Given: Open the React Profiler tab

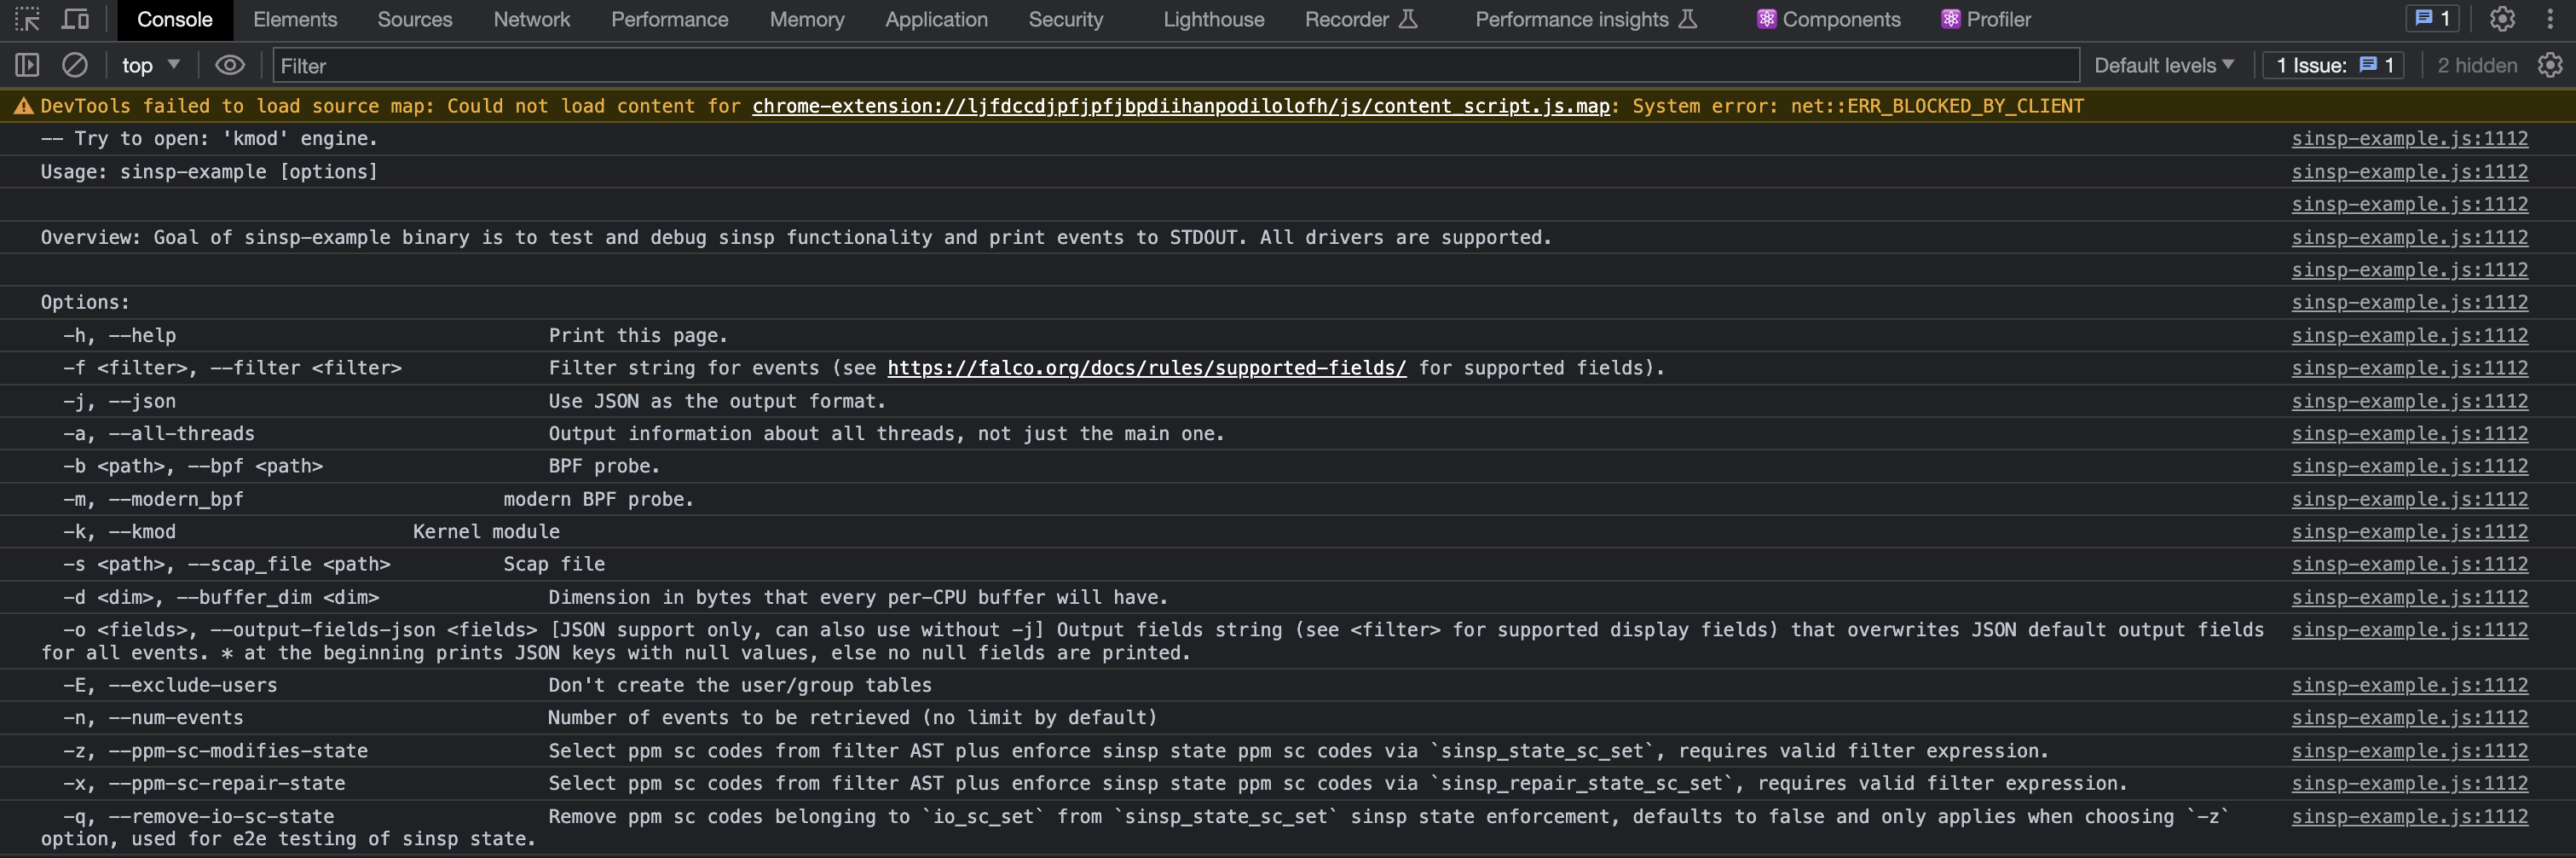Looking at the screenshot, I should coord(1986,19).
